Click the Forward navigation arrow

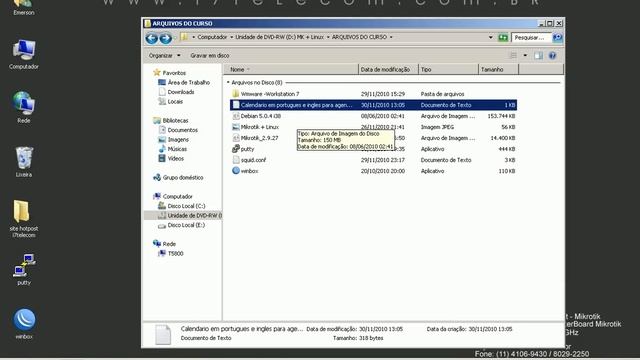165,38
